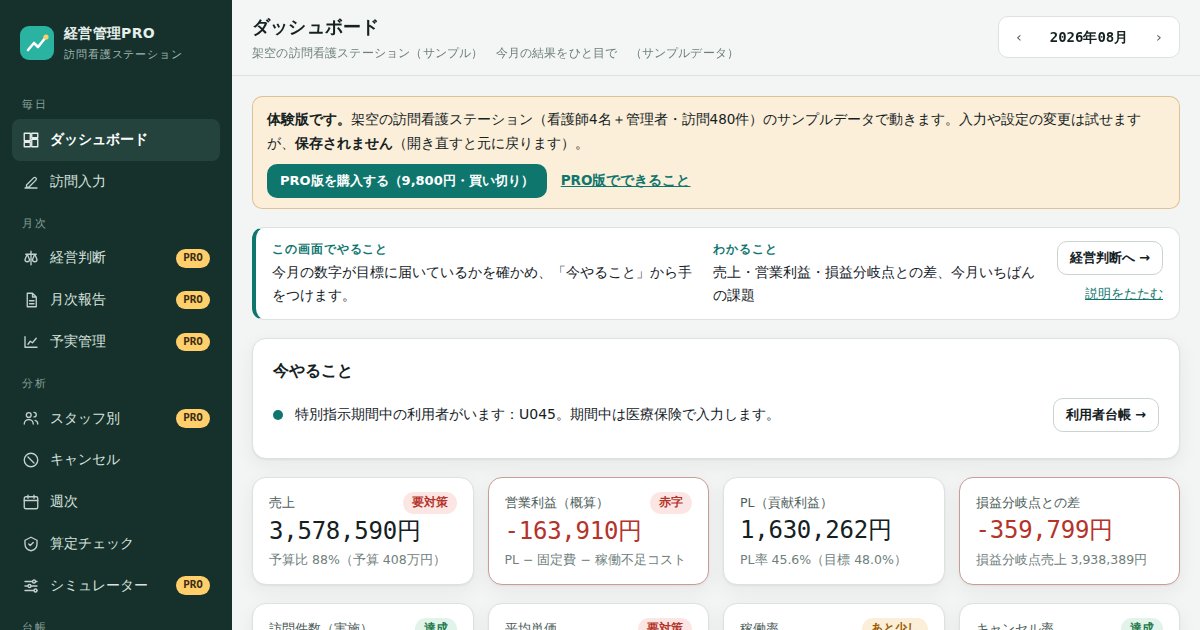This screenshot has height=630, width=1200.
Task: Open ダッシュボード in sidebar
Action: tap(116, 140)
